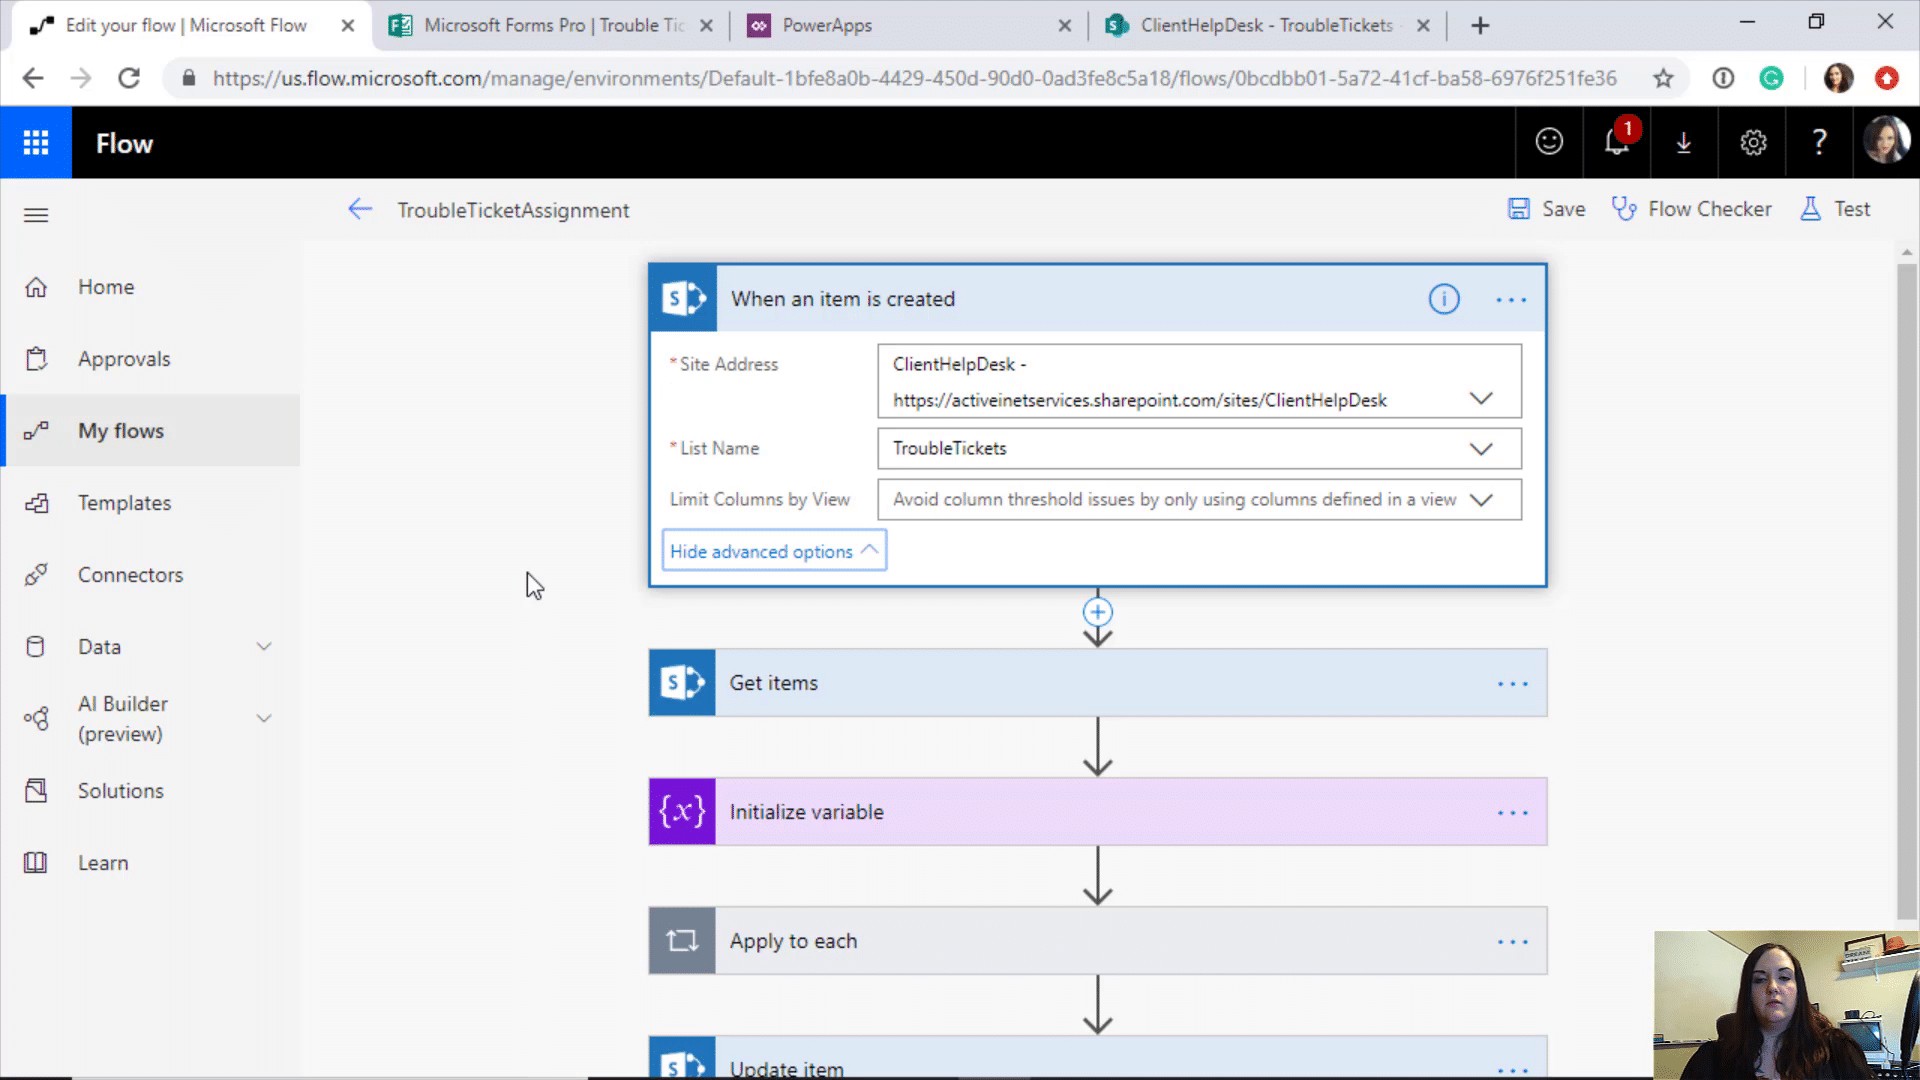The width and height of the screenshot is (1920, 1080).
Task: Expand the Get items action
Action: (1098, 683)
